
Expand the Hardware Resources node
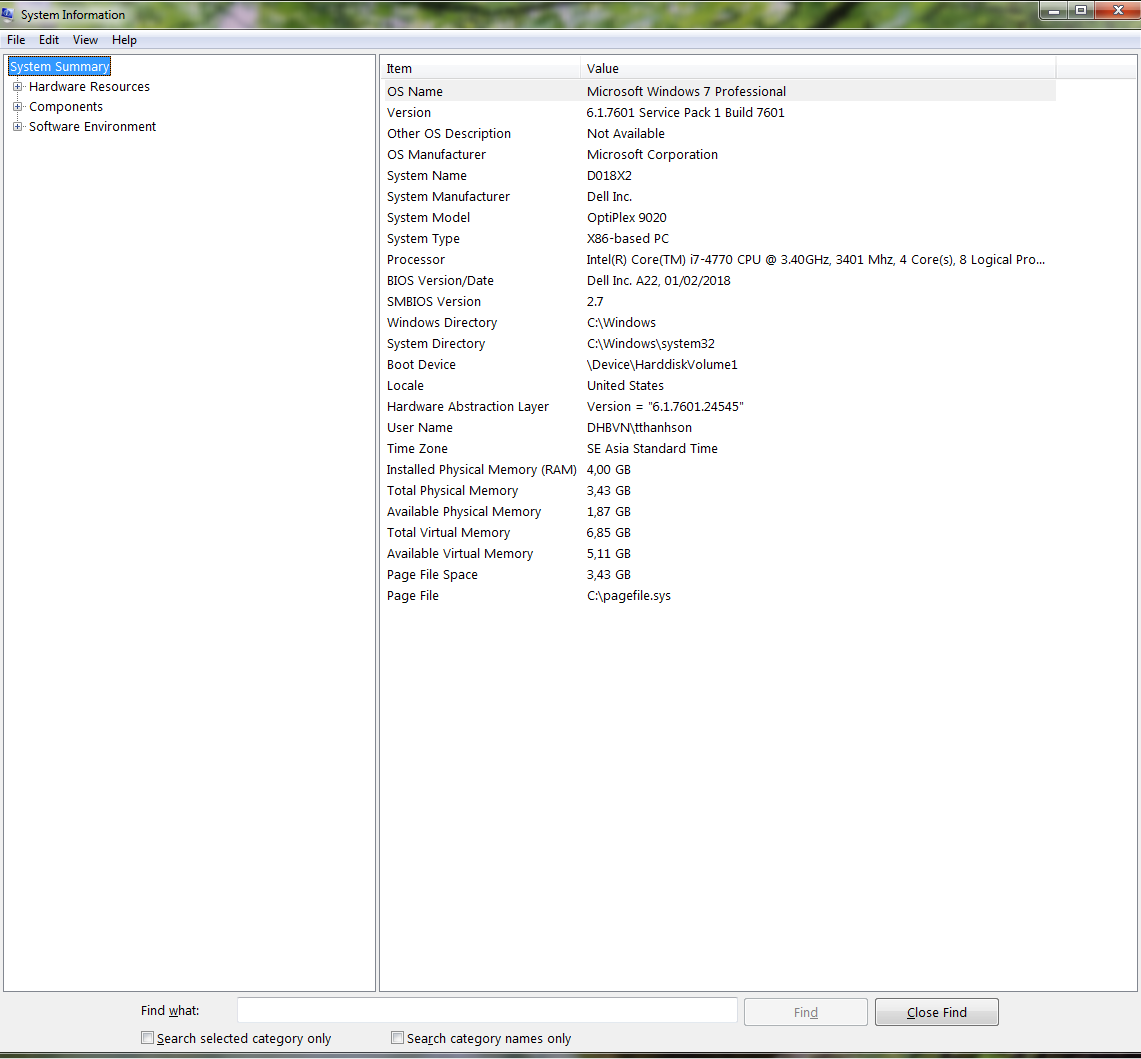point(17,87)
